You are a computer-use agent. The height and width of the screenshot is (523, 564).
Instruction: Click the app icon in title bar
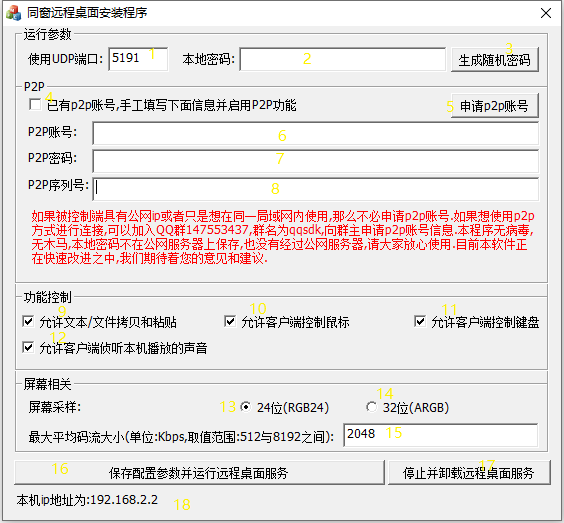point(14,13)
